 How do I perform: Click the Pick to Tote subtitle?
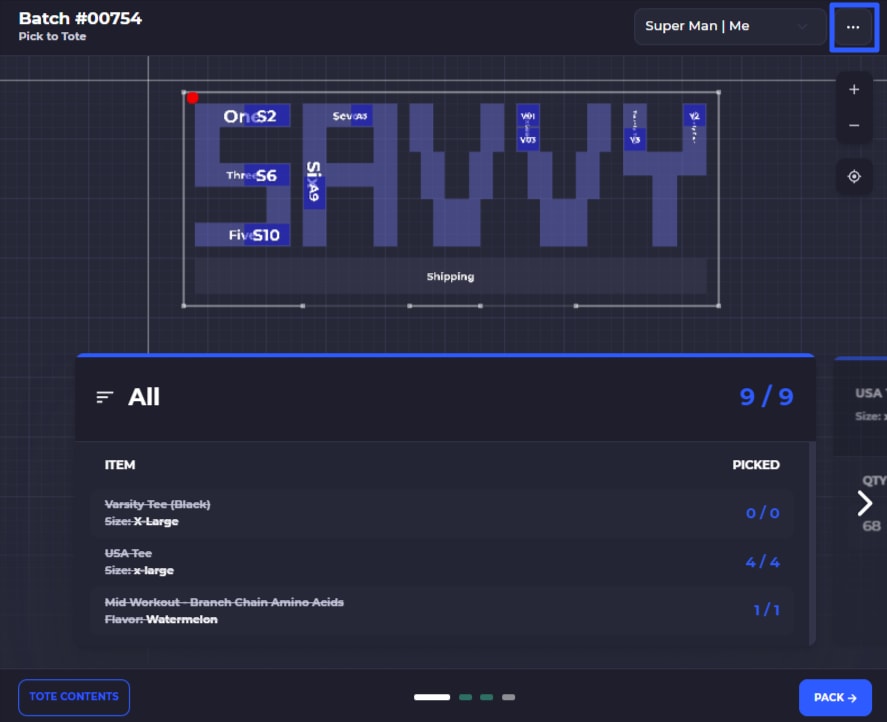(52, 36)
